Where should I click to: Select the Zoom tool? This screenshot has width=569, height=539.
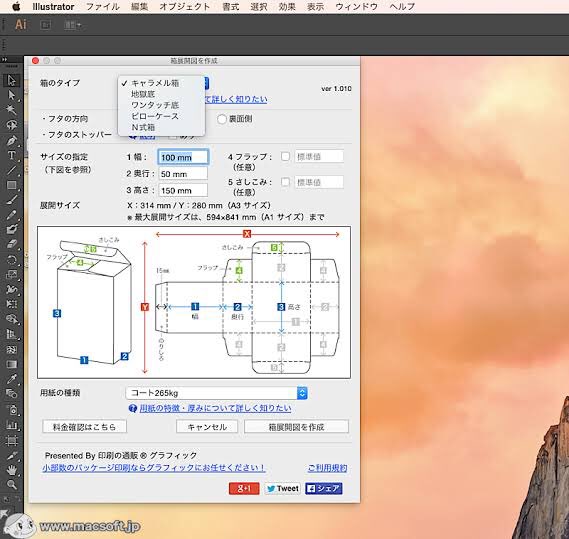point(11,485)
